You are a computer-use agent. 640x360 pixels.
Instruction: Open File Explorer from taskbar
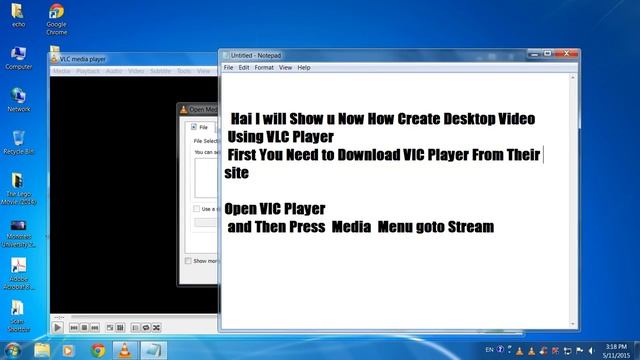[42, 350]
